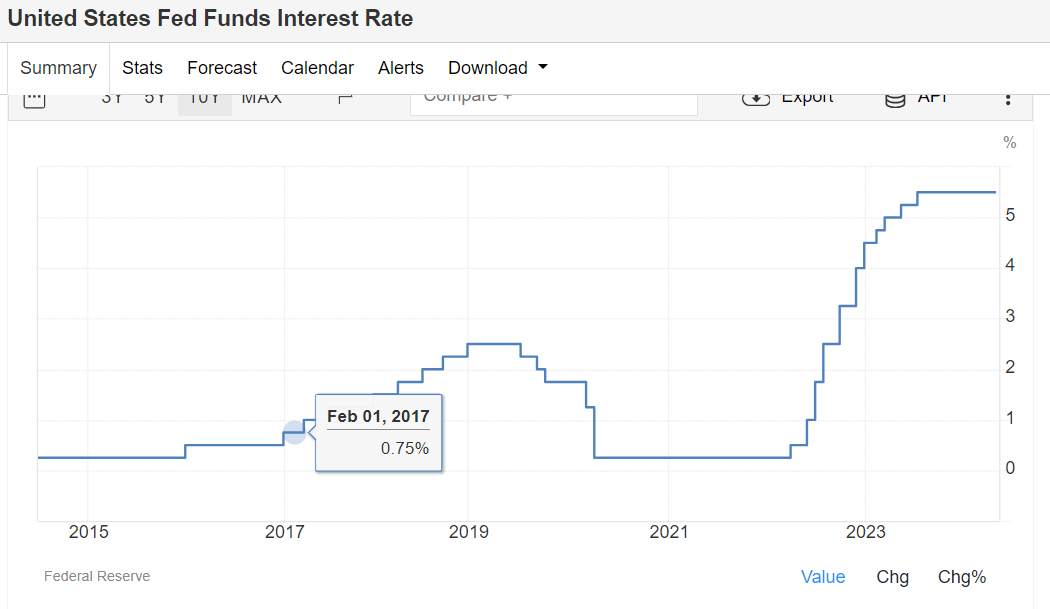Open the three-dot chart options menu
1050x609 pixels.
[x=1008, y=99]
